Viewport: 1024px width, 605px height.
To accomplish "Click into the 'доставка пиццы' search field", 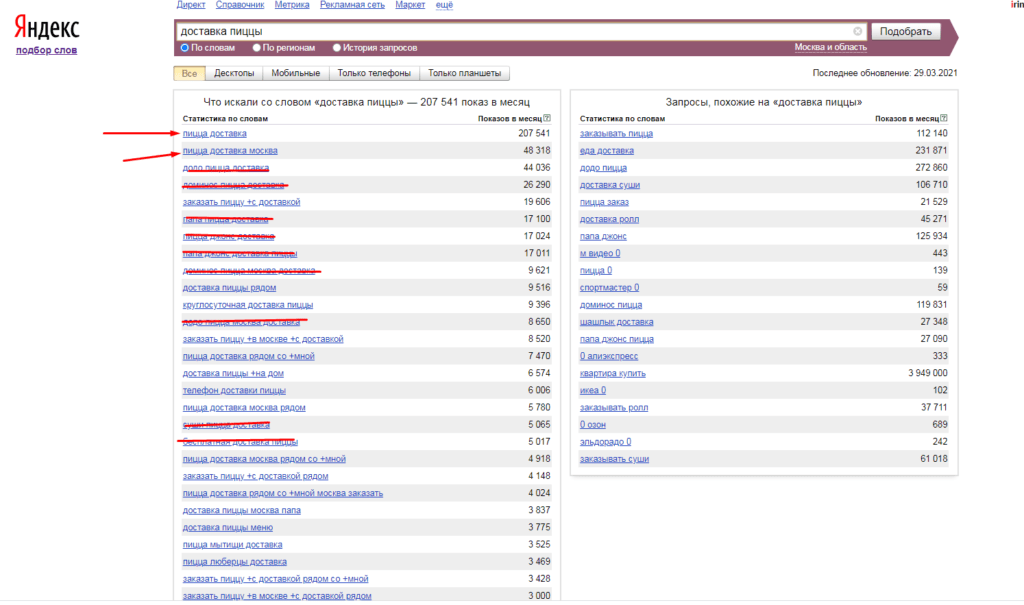I will tap(510, 31).
